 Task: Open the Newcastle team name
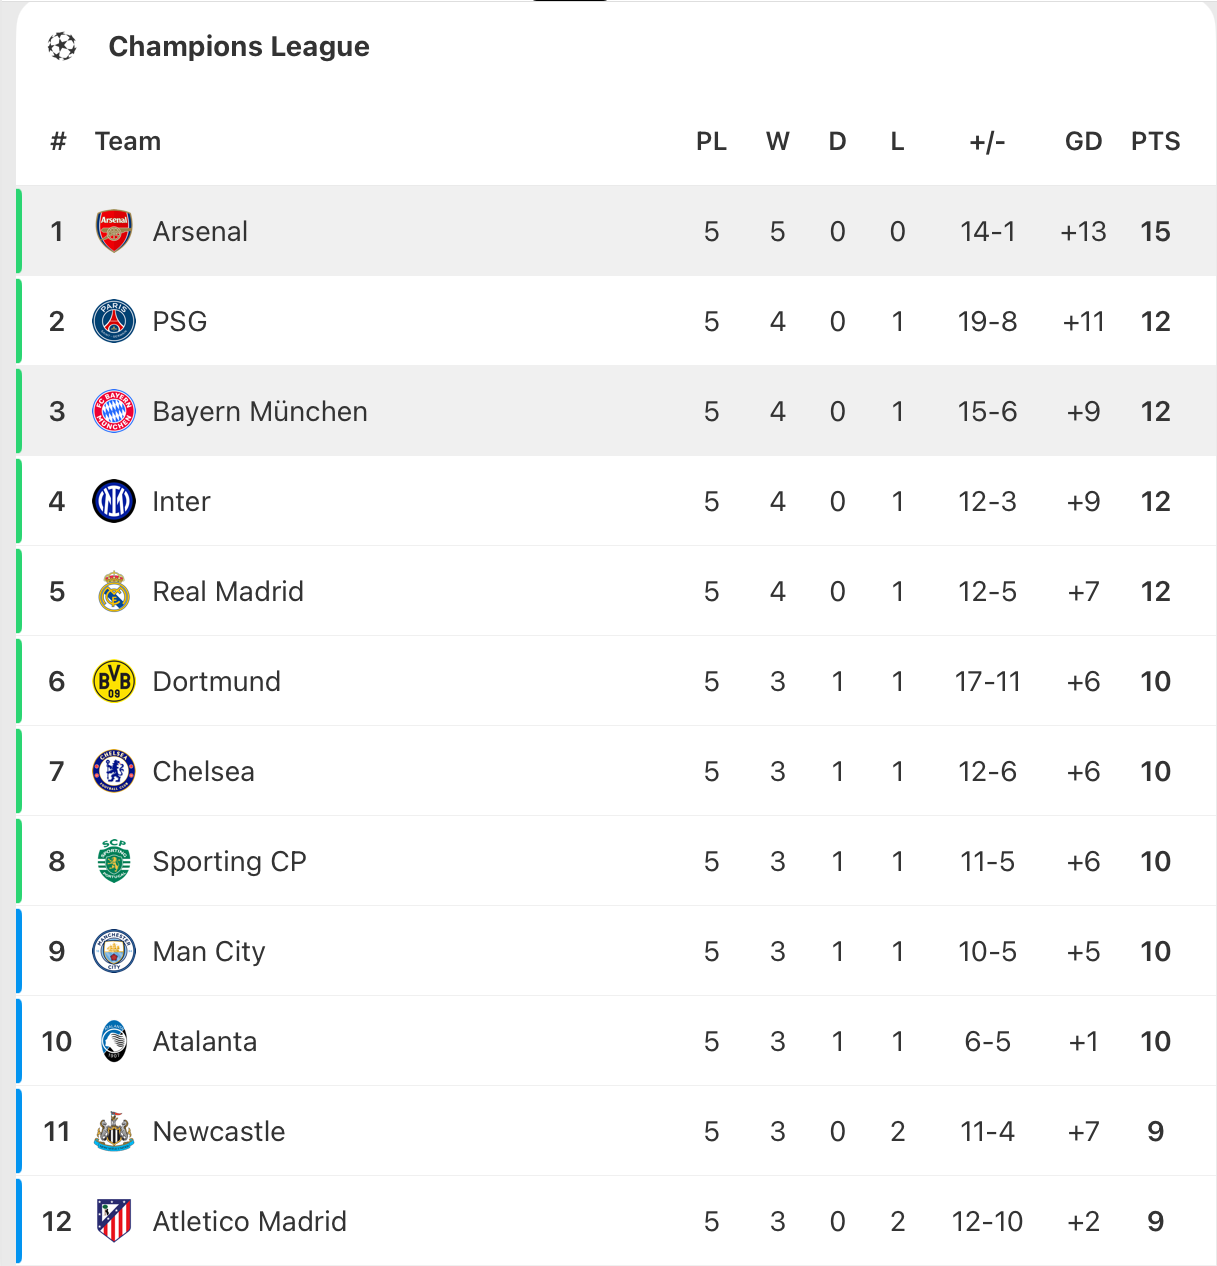pyautogui.click(x=219, y=1131)
